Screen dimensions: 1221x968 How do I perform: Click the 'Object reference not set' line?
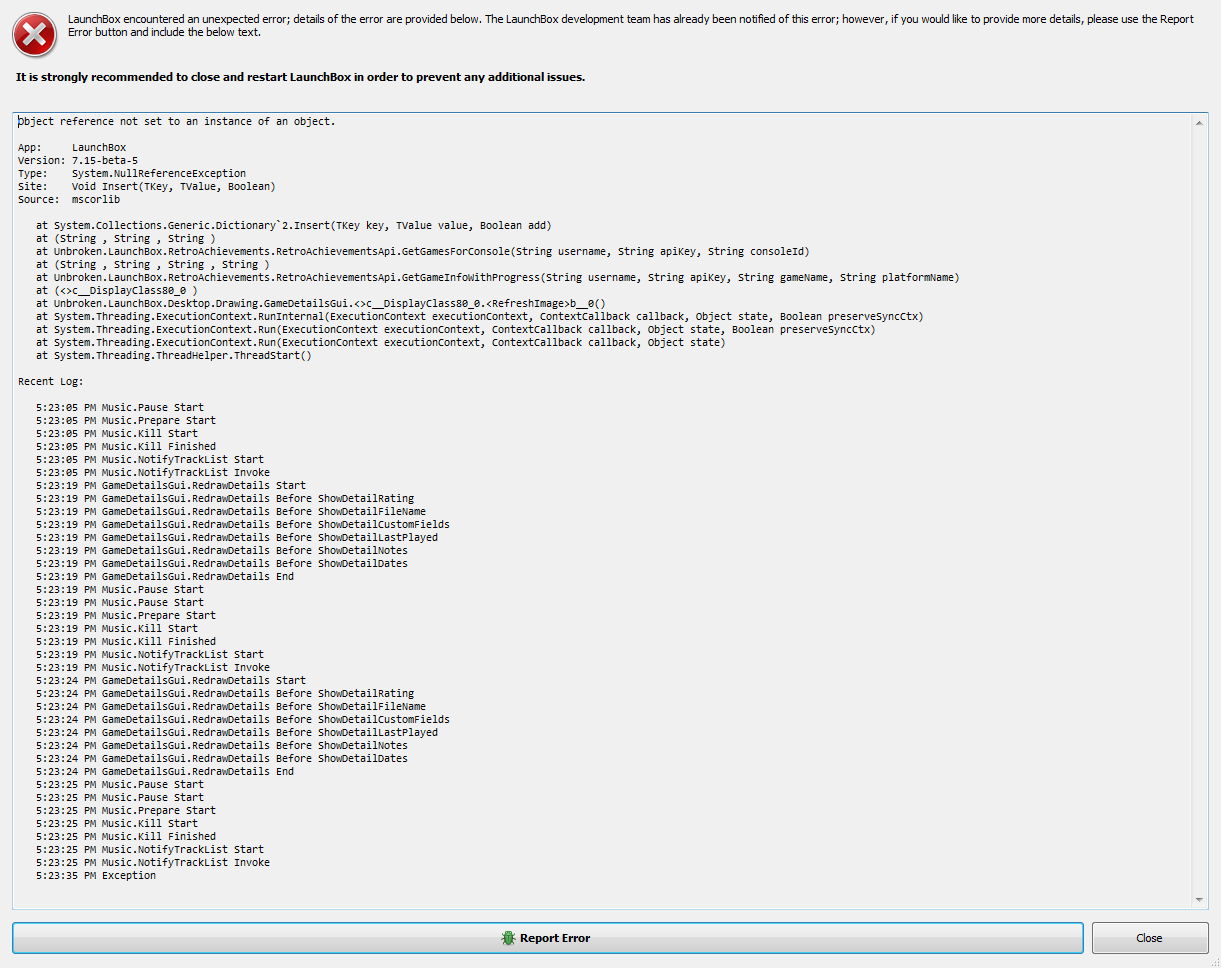tap(177, 121)
